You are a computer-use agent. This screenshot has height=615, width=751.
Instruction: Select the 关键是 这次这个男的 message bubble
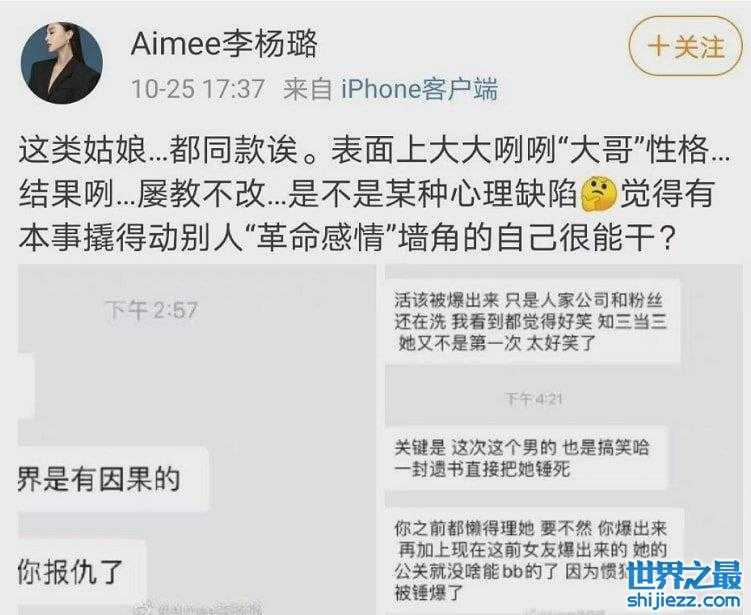point(526,458)
